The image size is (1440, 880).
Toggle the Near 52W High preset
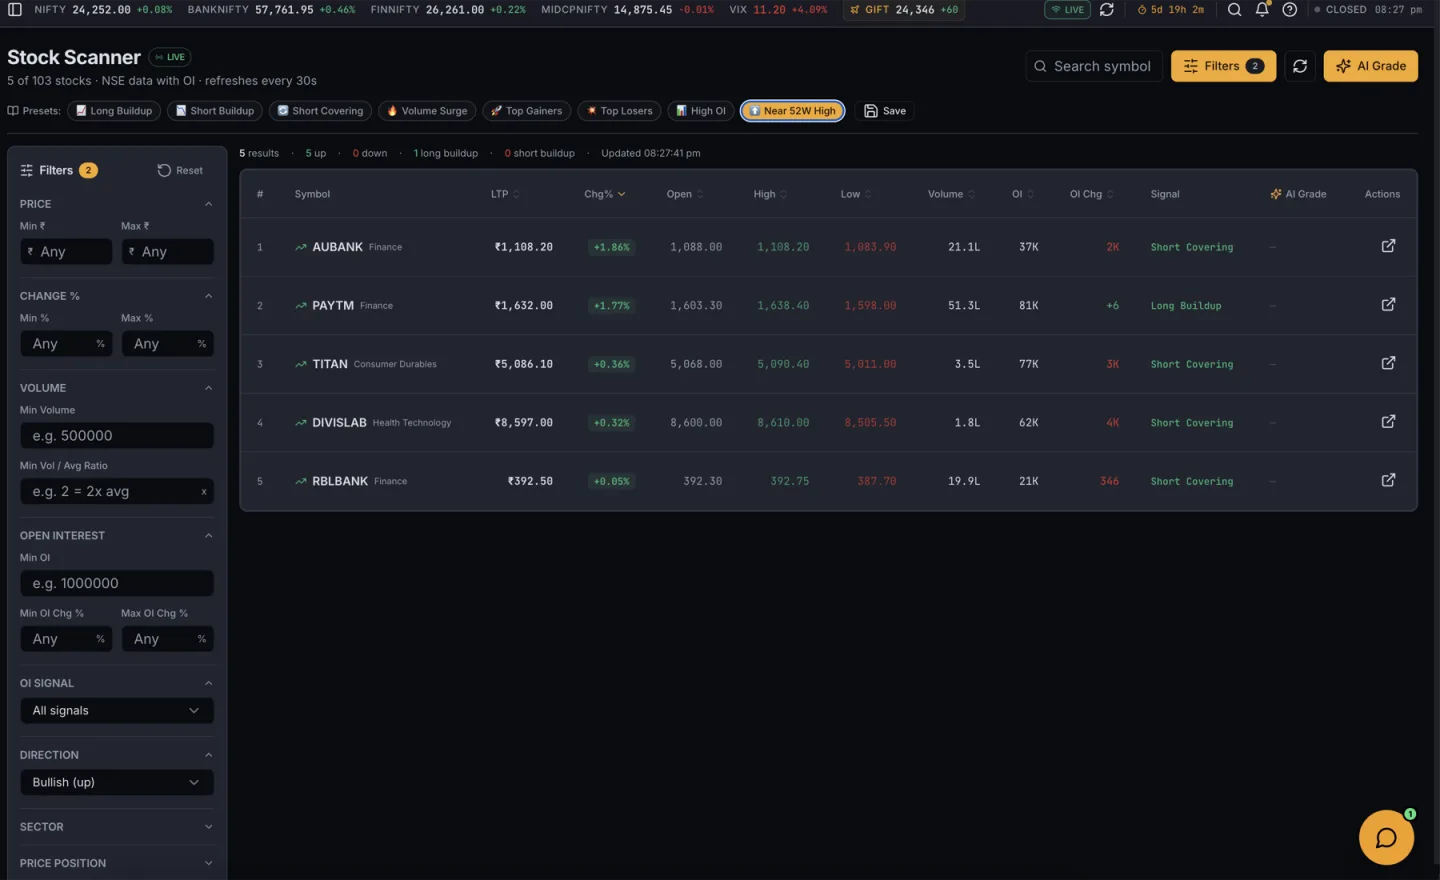click(792, 111)
